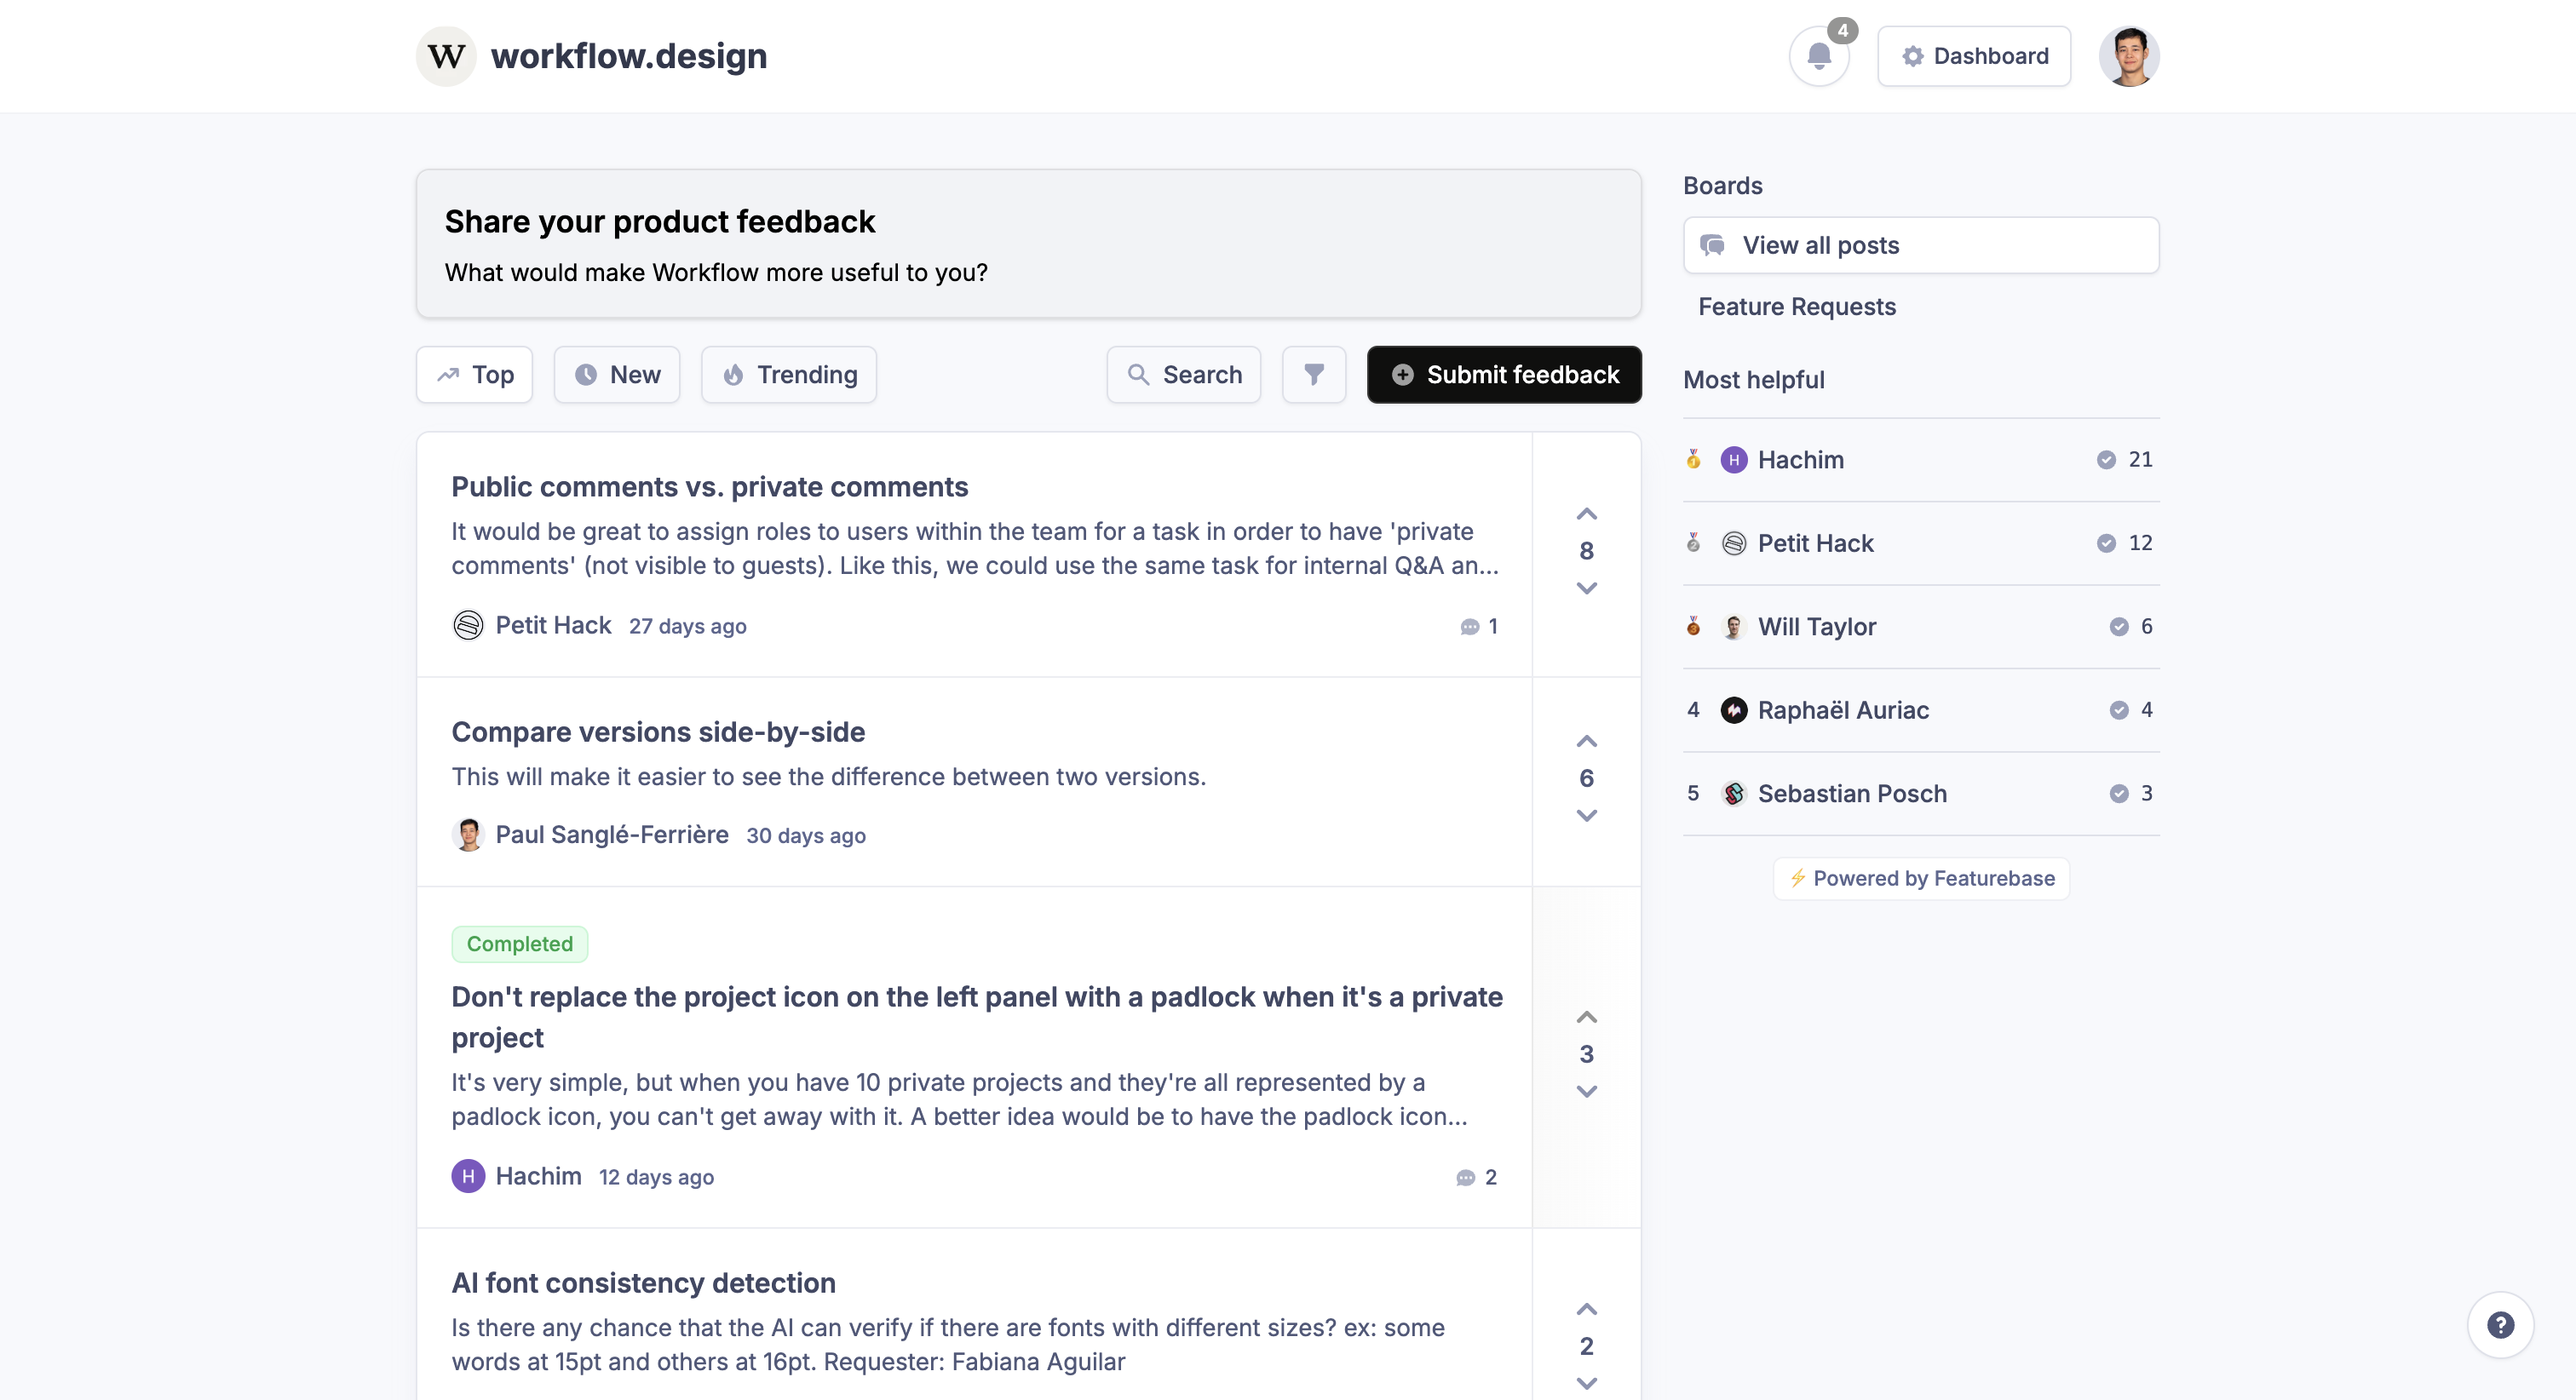
Task: Click bronze medal icon beside Will Taylor
Action: point(1693,626)
